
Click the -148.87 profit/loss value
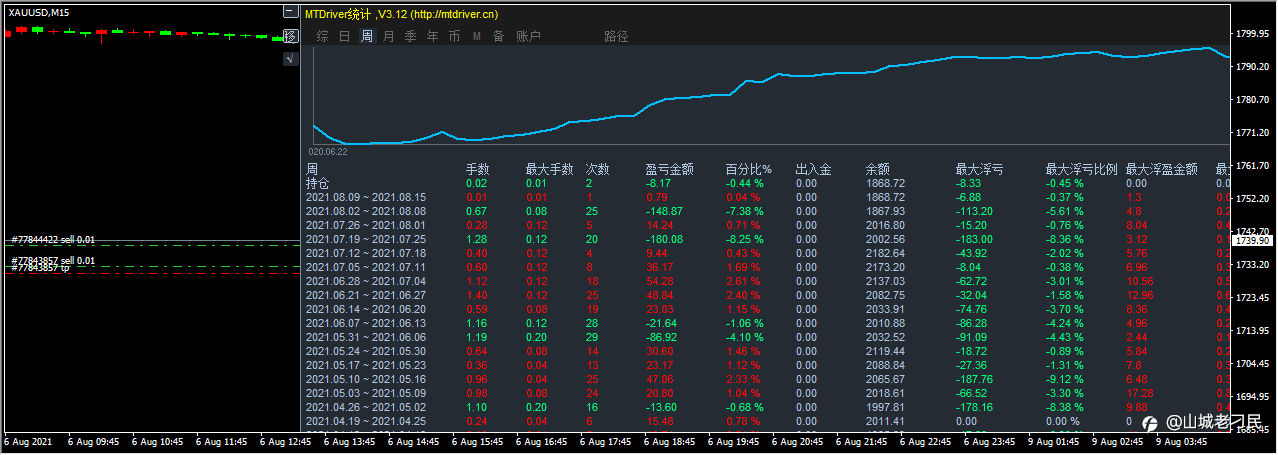664,211
